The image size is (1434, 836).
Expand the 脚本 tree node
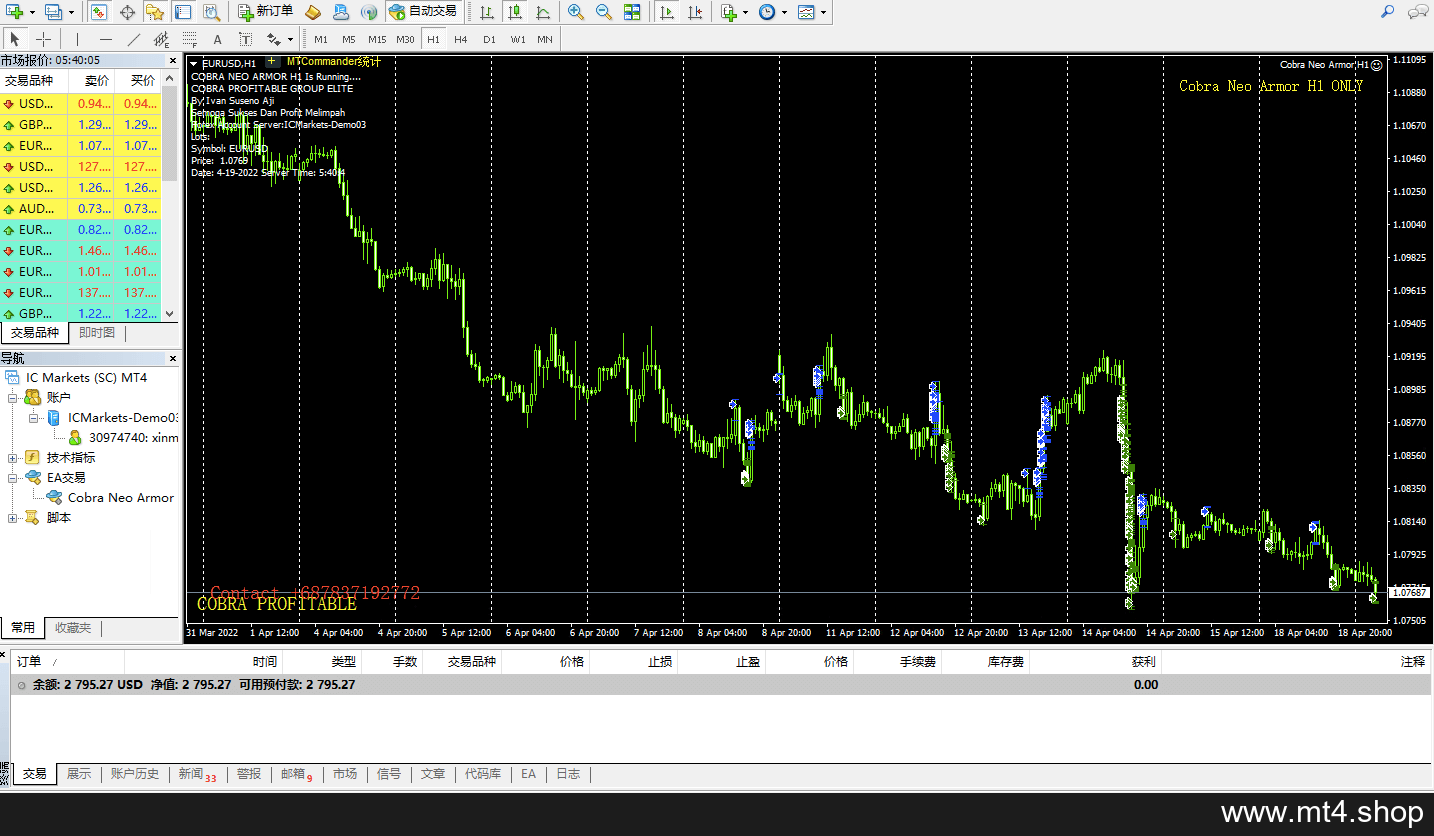point(13,518)
